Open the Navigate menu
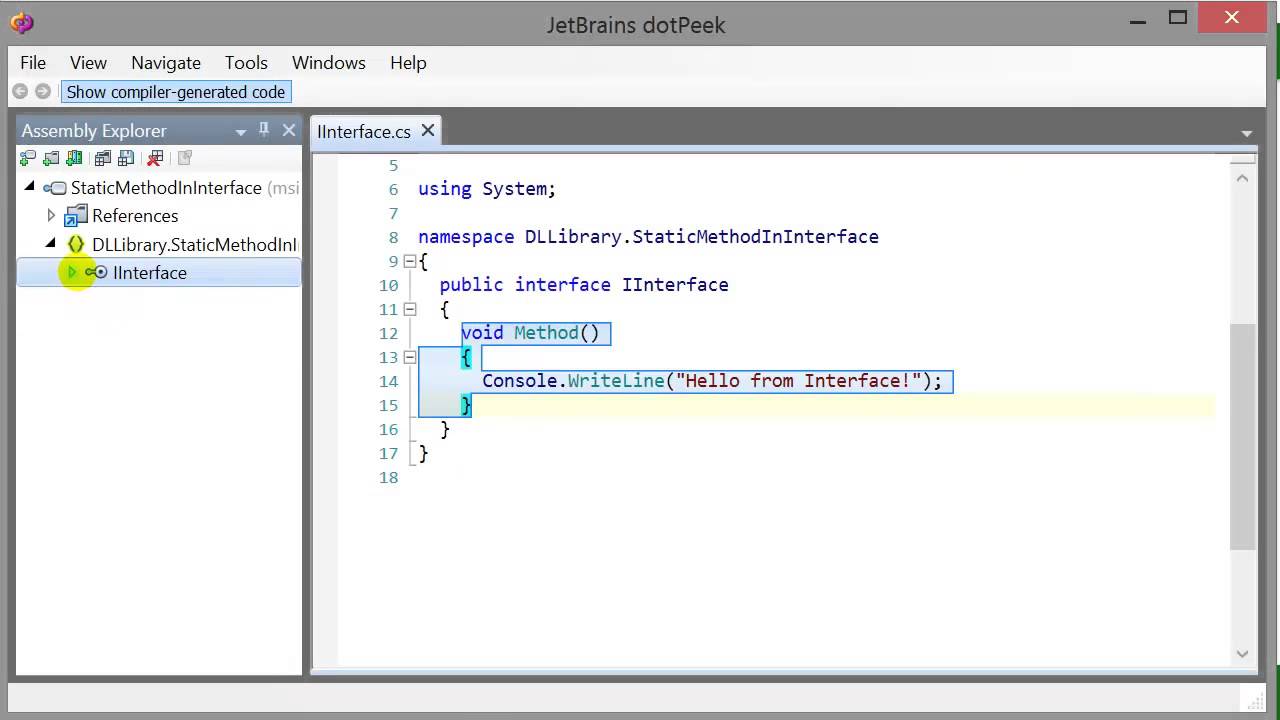This screenshot has width=1280, height=720. point(166,62)
